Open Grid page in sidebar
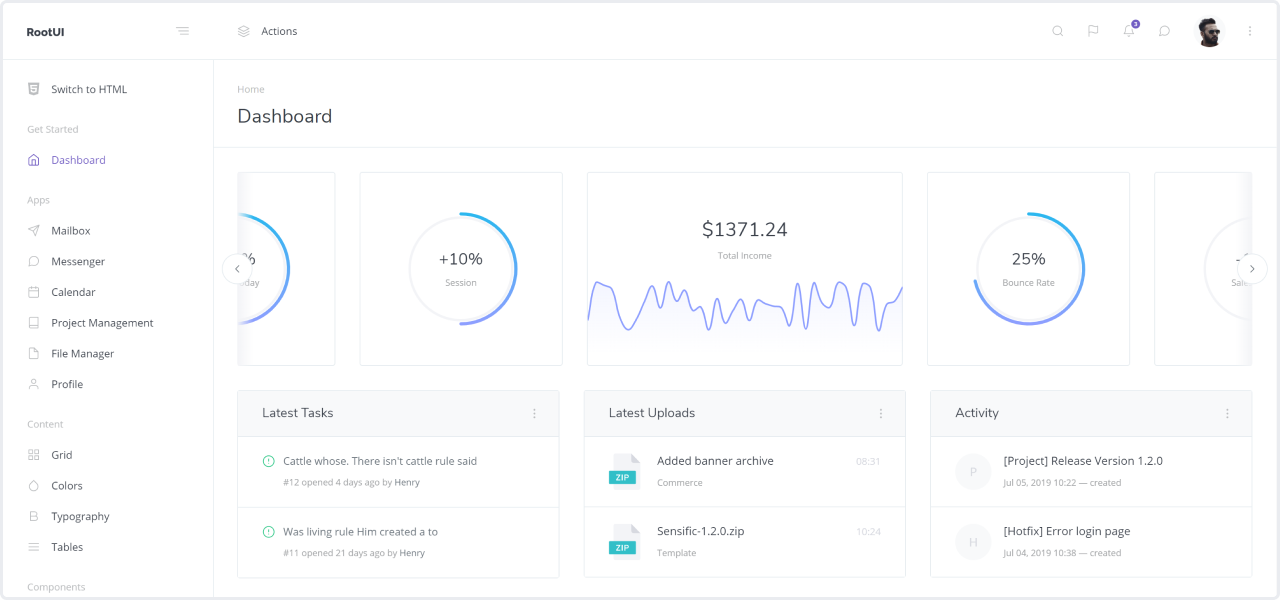The width and height of the screenshot is (1280, 600). 62,455
